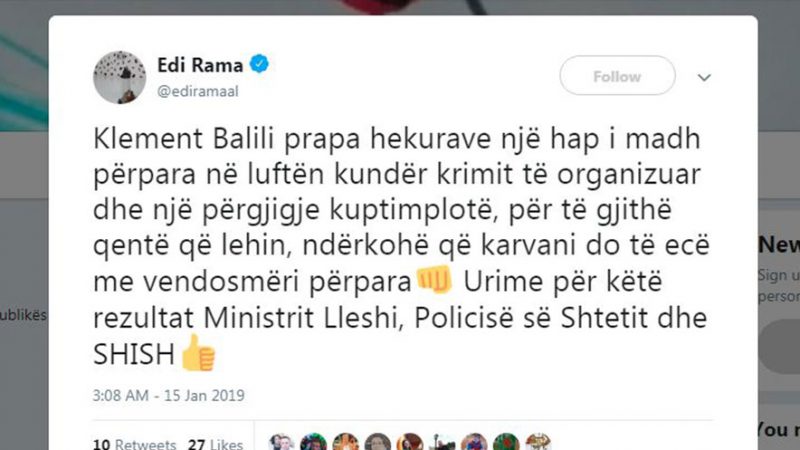This screenshot has width=800, height=450.
Task: Click the fourth liker avatar with gray portrait
Action: tap(378, 442)
